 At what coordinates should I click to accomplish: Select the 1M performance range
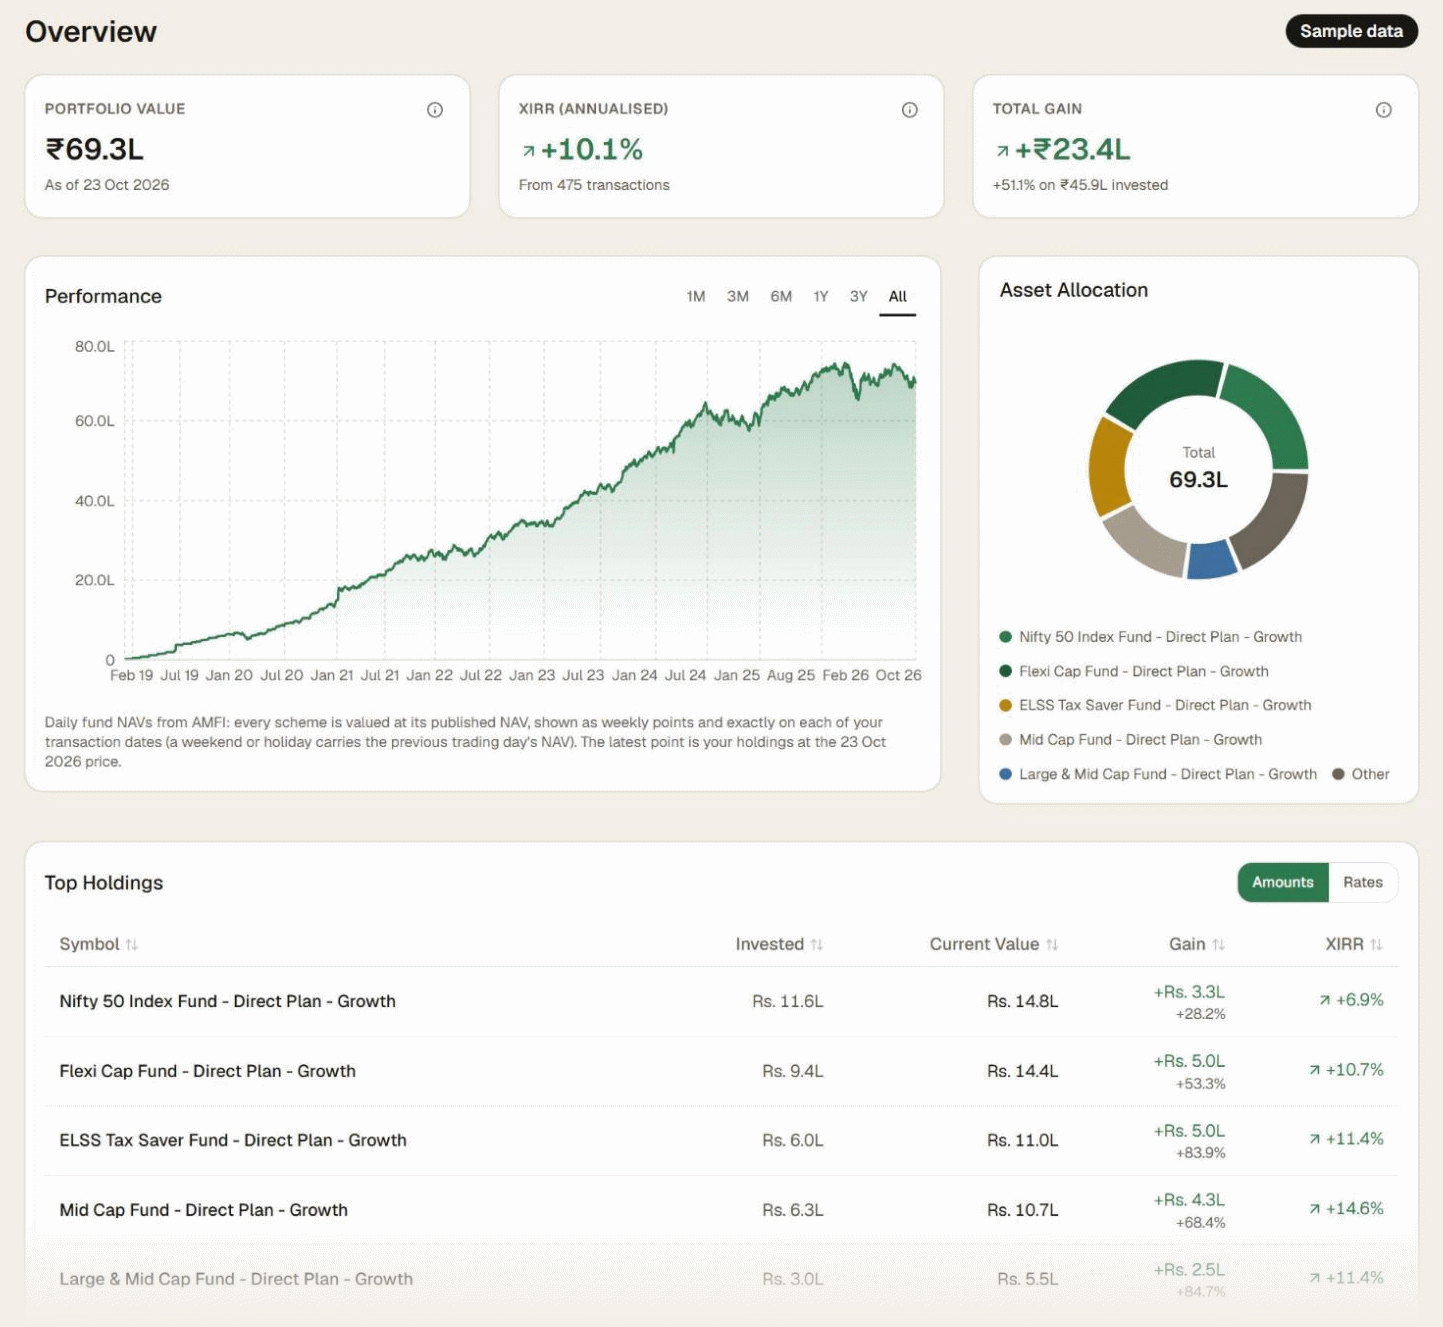(696, 296)
